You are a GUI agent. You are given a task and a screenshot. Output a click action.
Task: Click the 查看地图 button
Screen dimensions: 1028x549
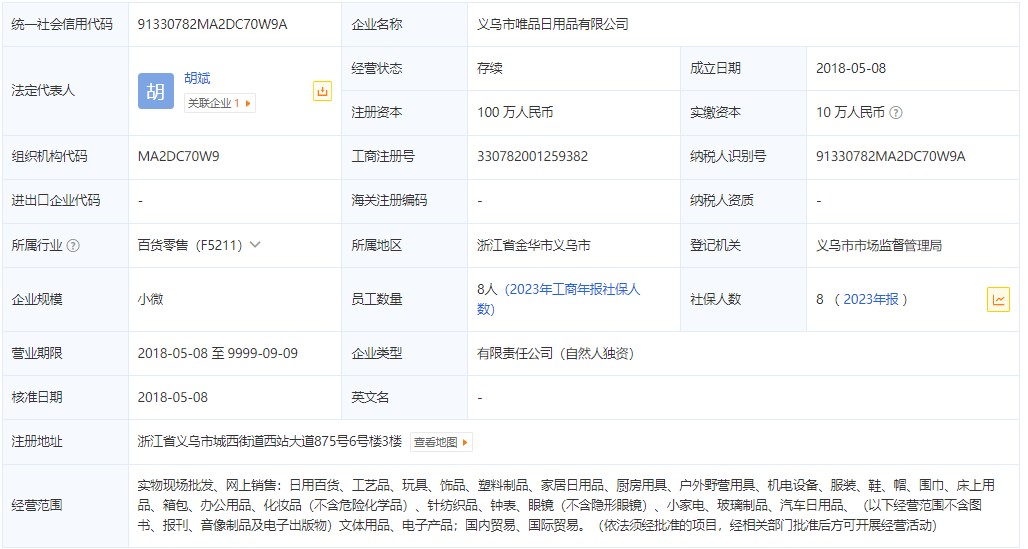441,442
